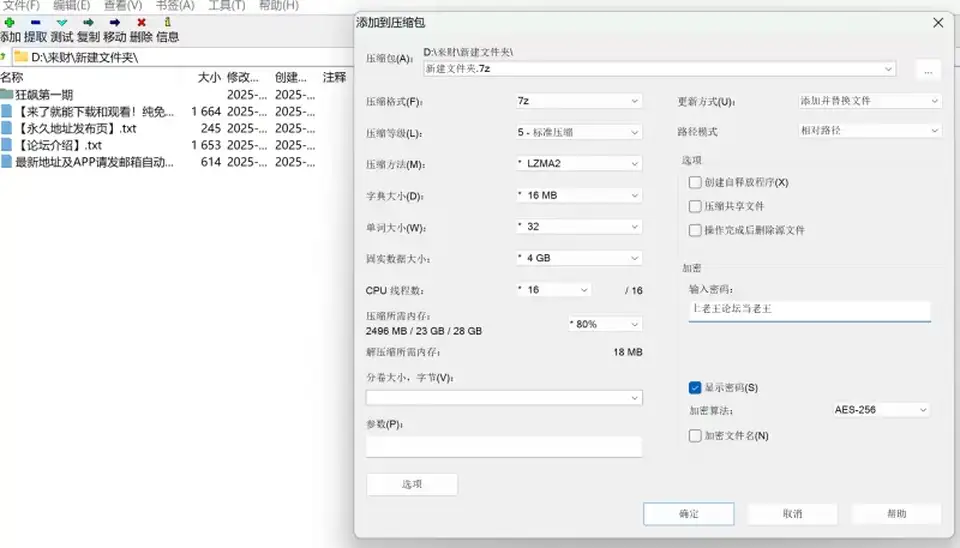This screenshot has height=548, width=960.
Task: Click the size value 1 664
Action: (x=206, y=111)
